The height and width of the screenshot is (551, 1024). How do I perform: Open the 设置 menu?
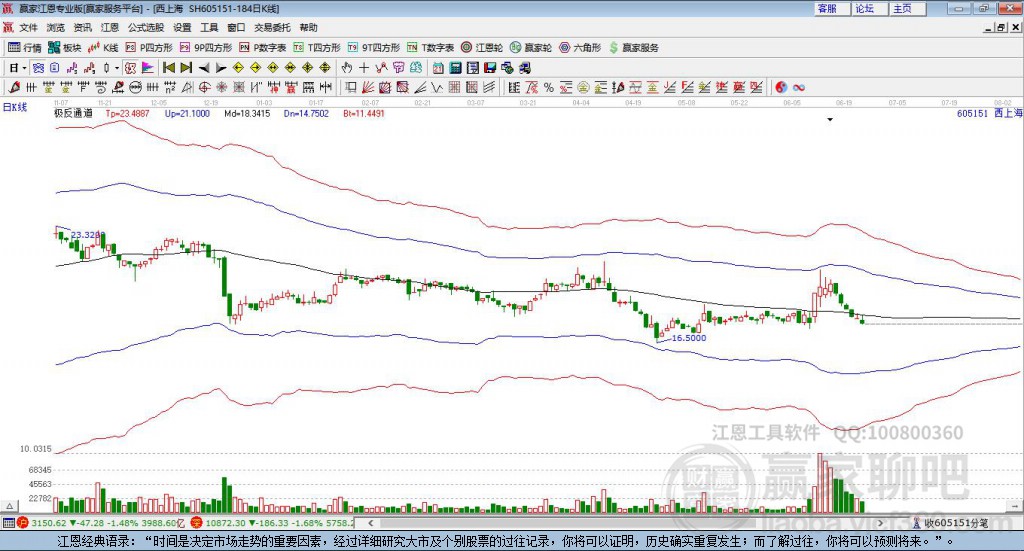[182, 27]
